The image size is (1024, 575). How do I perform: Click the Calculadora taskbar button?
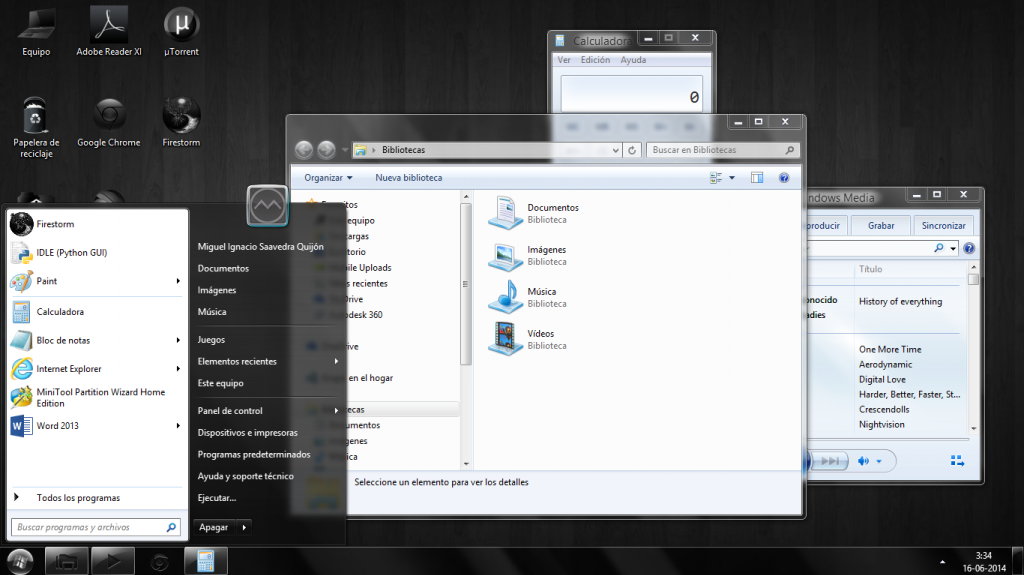pos(206,561)
